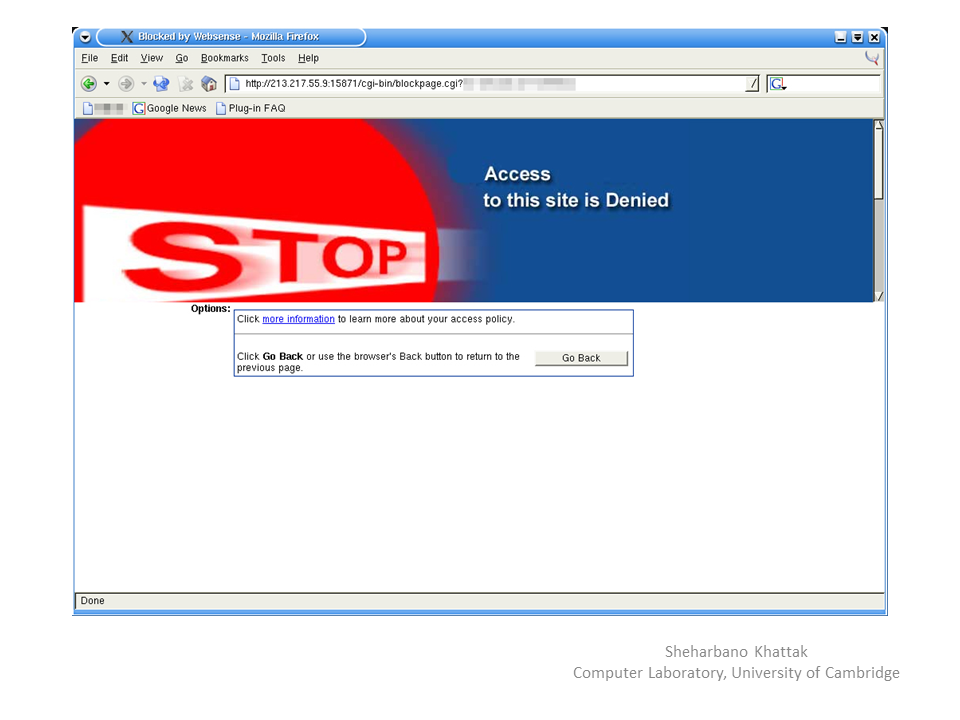Screen dimensions: 960x720
Task: Reload the page with the refresh icon
Action: point(161,84)
